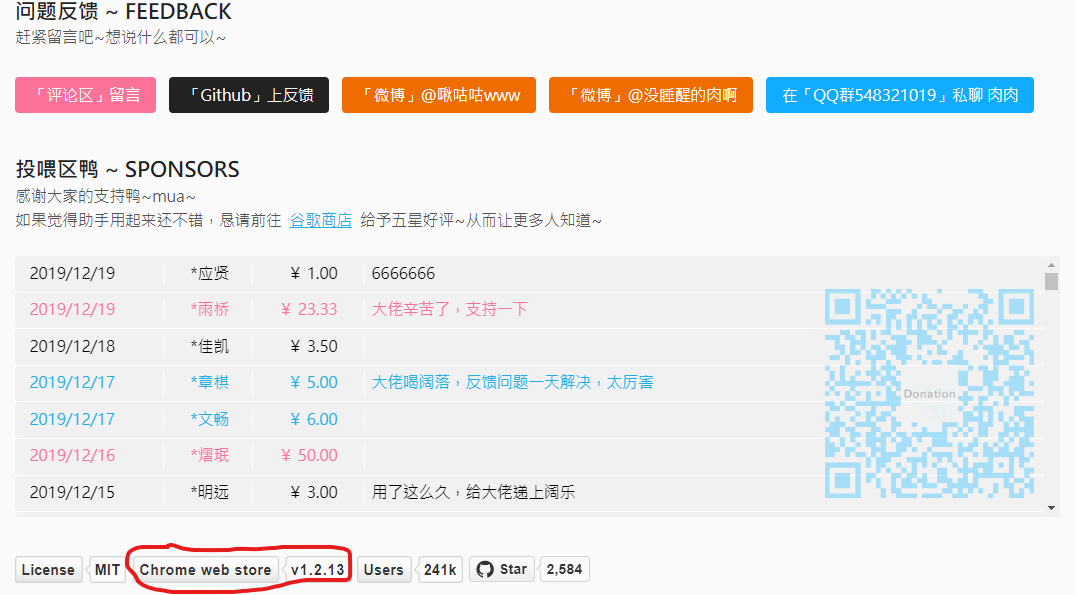Select the comment 6666666

(403, 274)
